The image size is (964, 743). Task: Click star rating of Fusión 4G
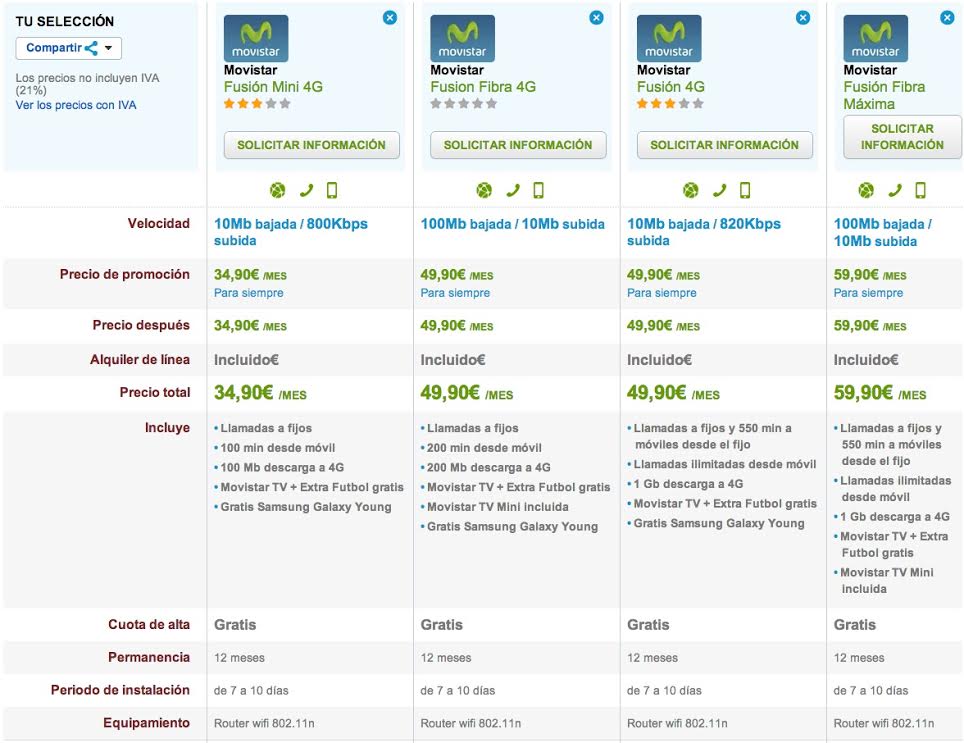click(670, 103)
